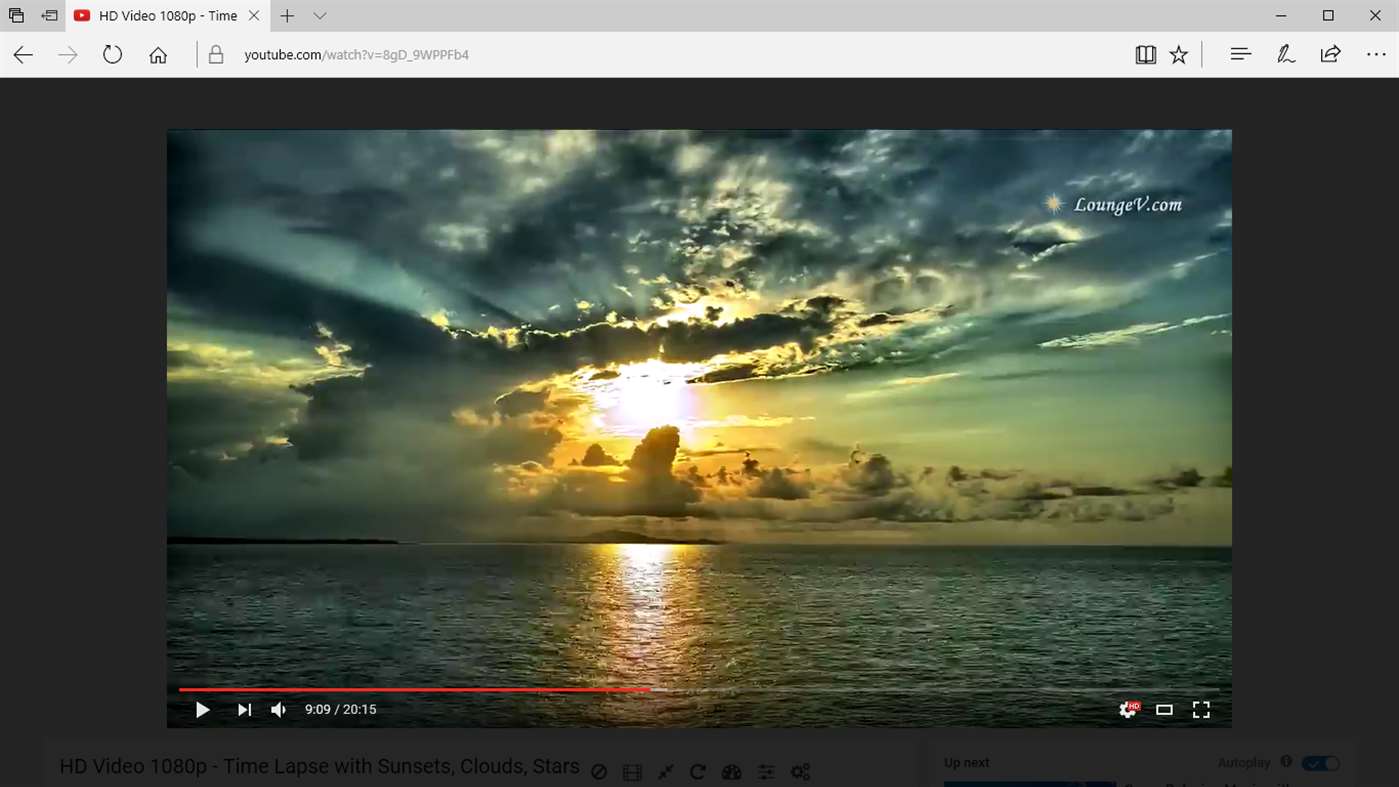Click the filter sliders extension icon
Image resolution: width=1399 pixels, height=787 pixels.
[766, 772]
